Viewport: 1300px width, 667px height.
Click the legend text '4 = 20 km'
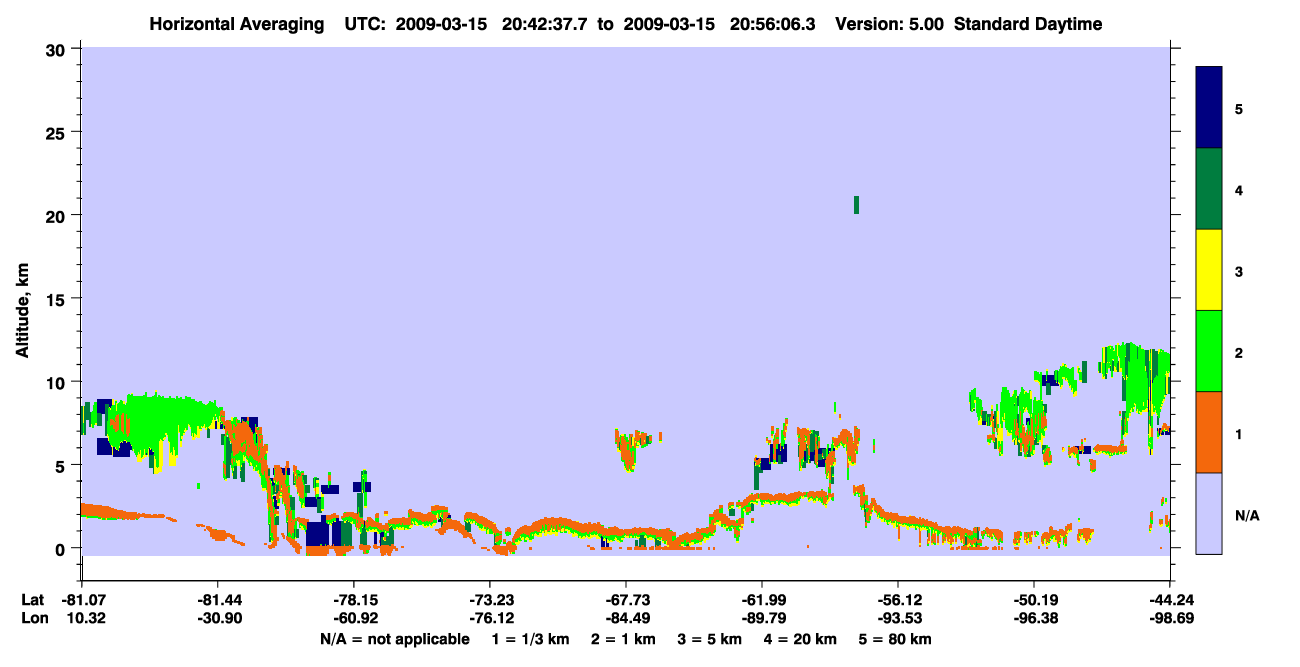(800, 639)
